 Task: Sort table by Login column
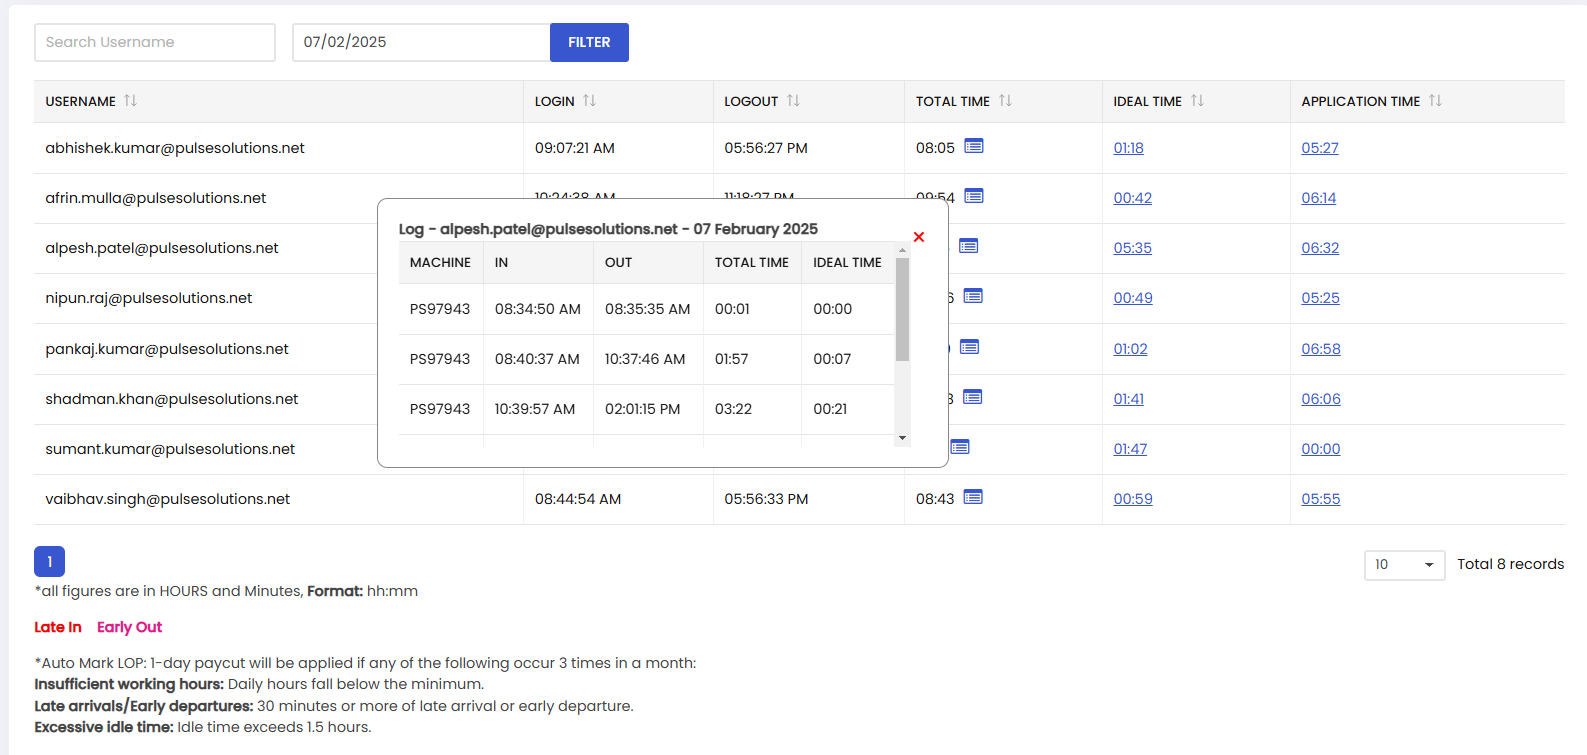pyautogui.click(x=589, y=101)
